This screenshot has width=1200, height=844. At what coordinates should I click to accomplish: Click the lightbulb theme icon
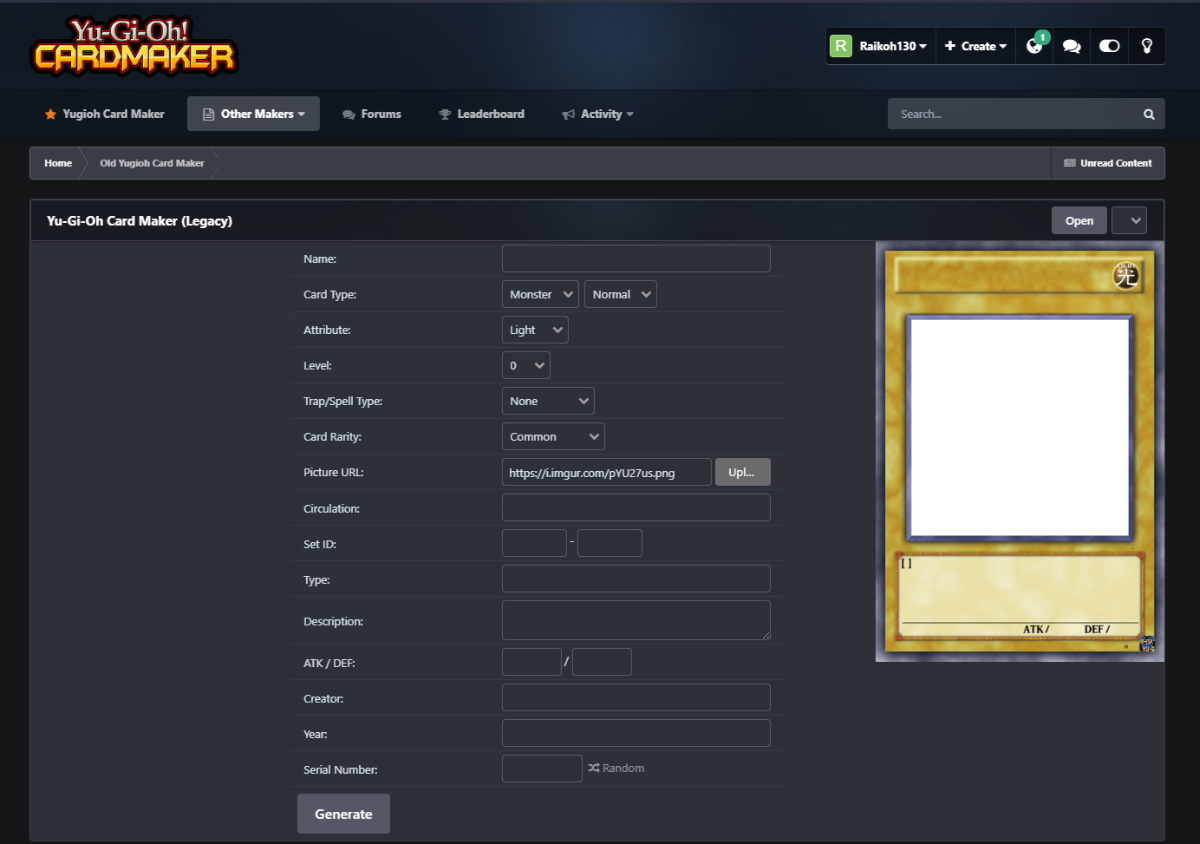1146,46
